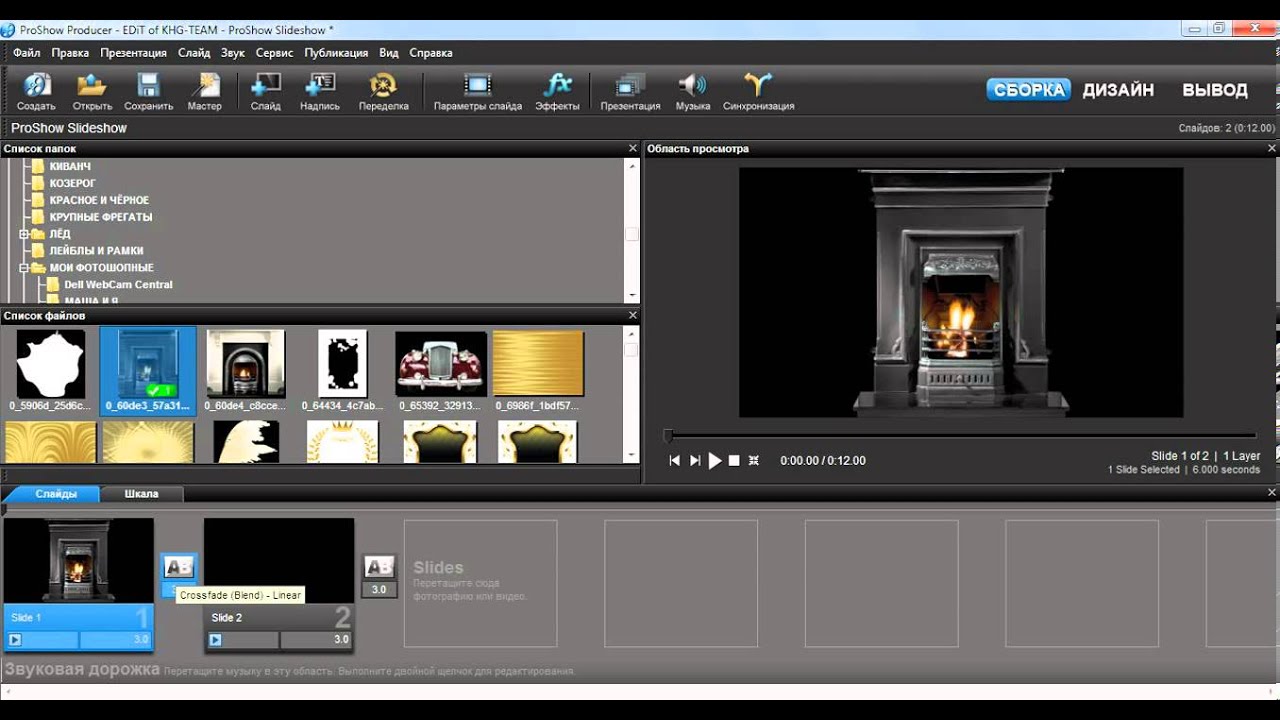Click Slide 2 duration value 3.0

tap(341, 640)
